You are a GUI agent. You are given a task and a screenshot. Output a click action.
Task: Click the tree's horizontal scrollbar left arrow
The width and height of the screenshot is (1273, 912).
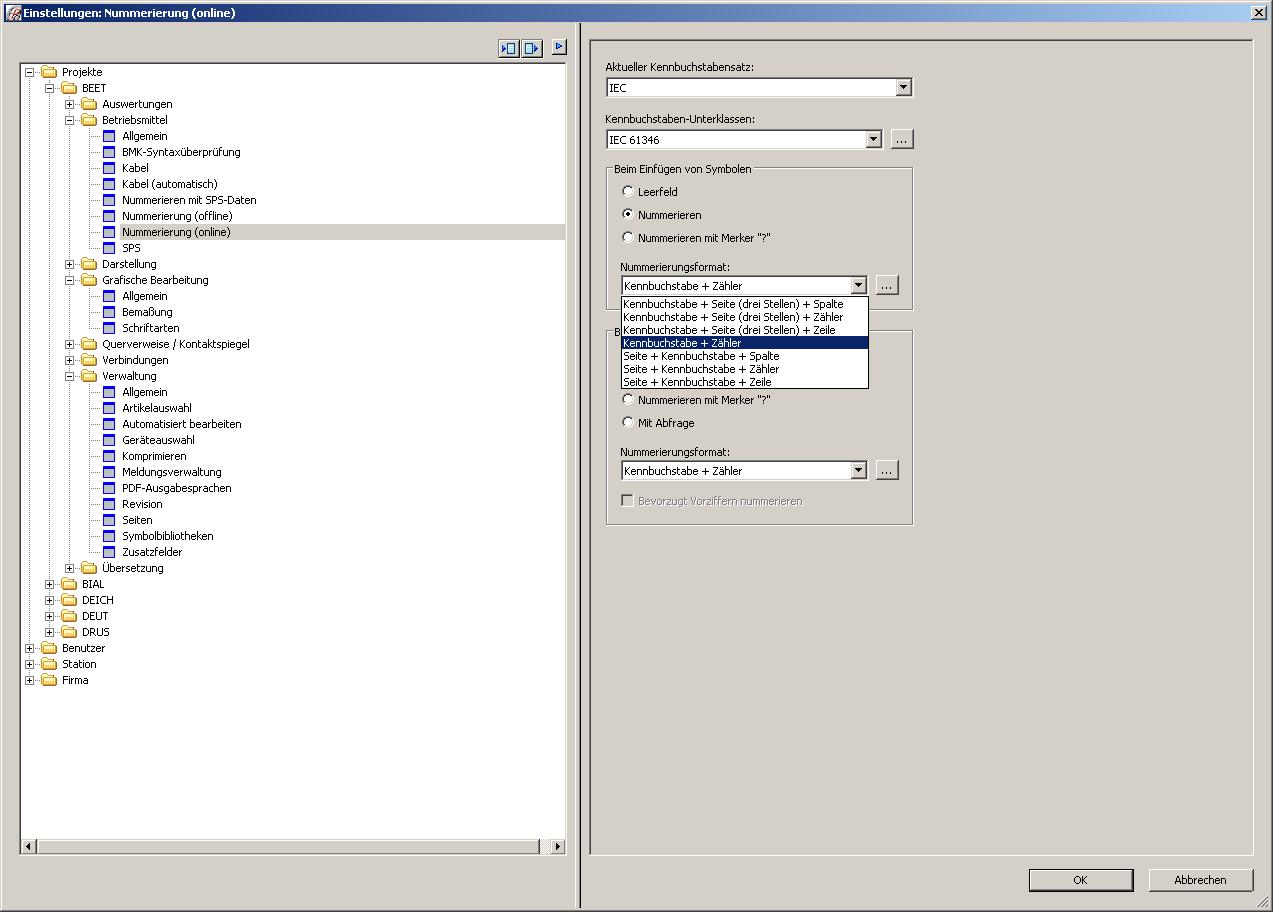coord(28,847)
